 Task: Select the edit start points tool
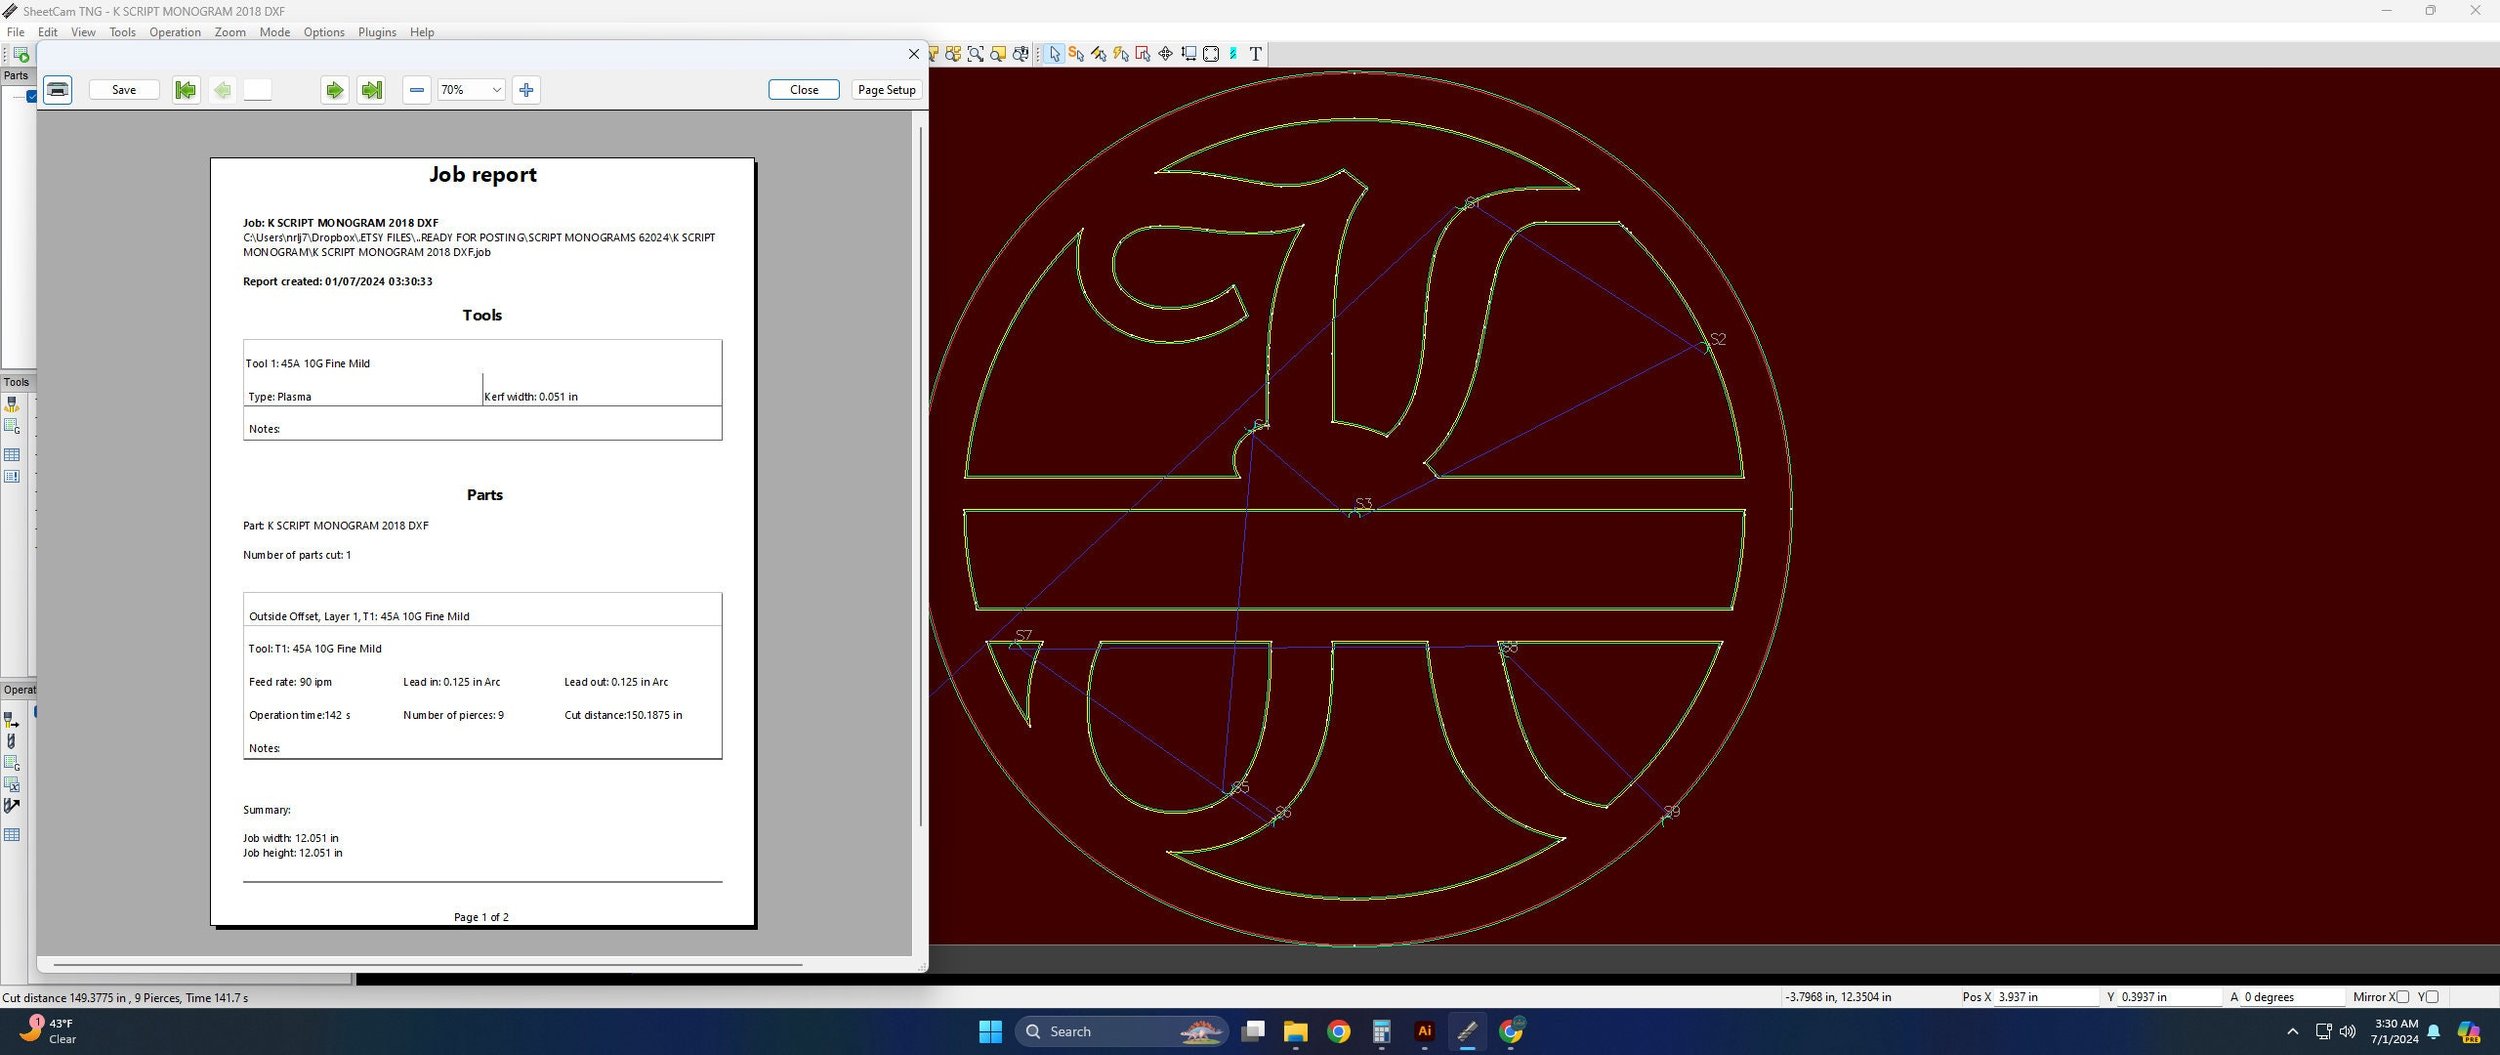1076,54
